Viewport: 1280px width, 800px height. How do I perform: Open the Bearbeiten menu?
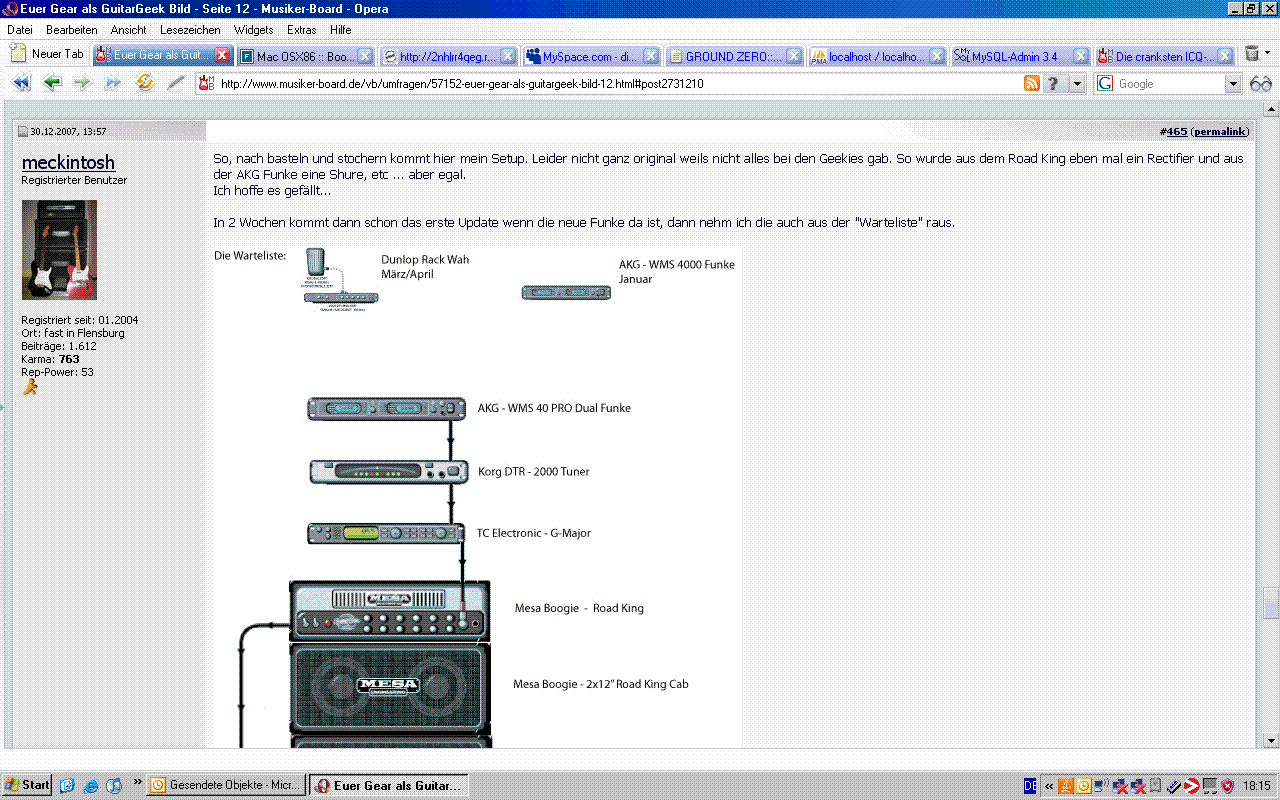click(72, 30)
